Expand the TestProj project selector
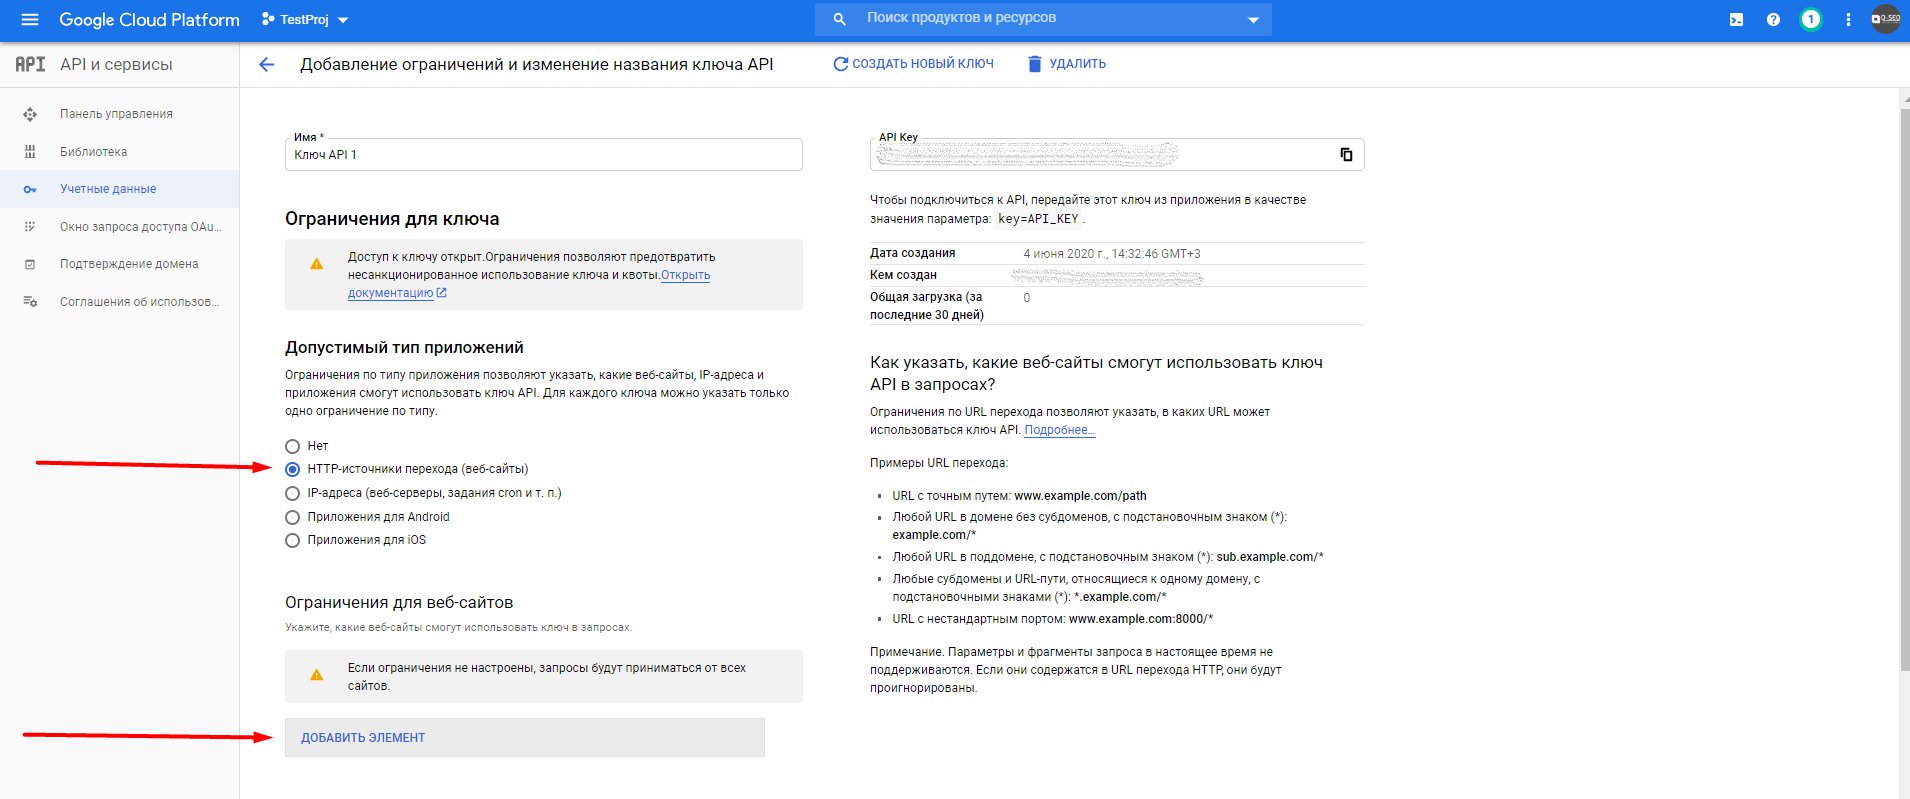The width and height of the screenshot is (1910, 799). [x=305, y=20]
